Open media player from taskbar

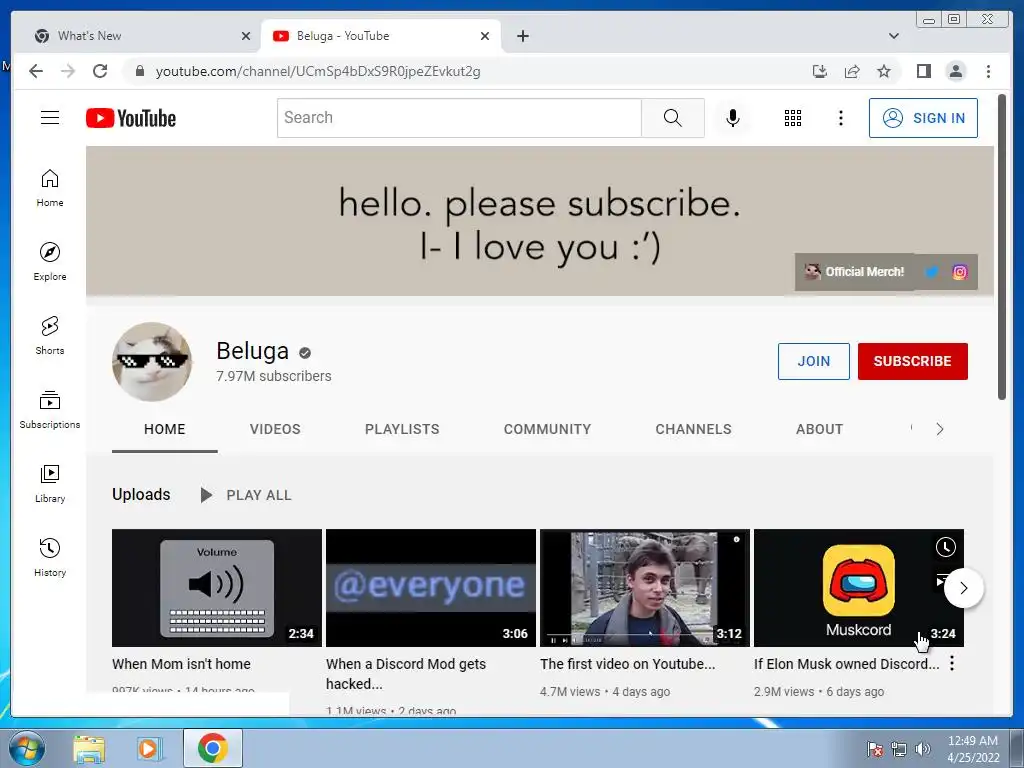click(x=148, y=748)
